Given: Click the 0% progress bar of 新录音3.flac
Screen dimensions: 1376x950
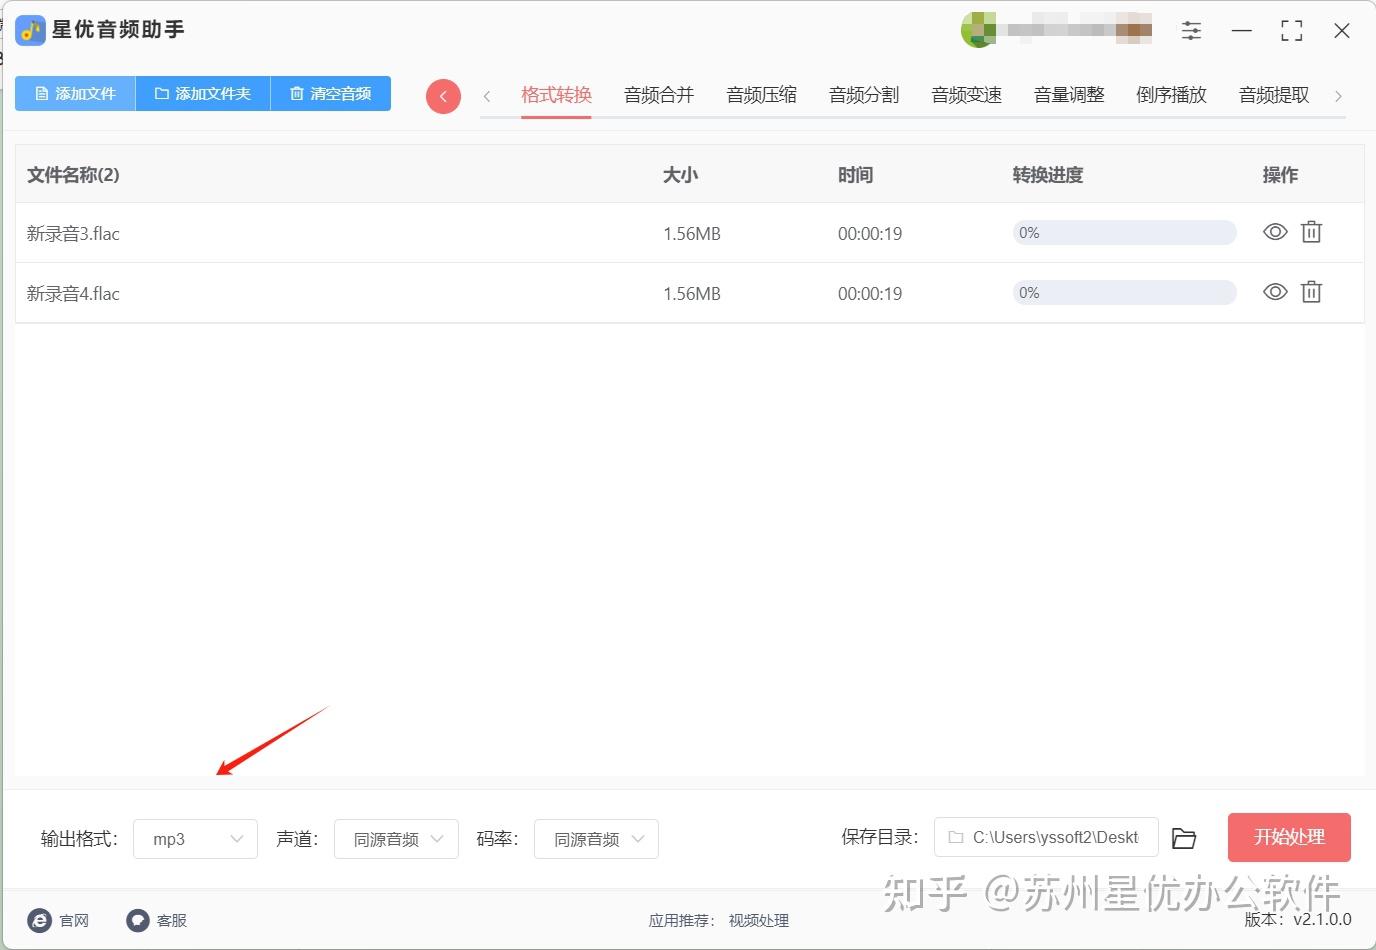Looking at the screenshot, I should (1123, 232).
